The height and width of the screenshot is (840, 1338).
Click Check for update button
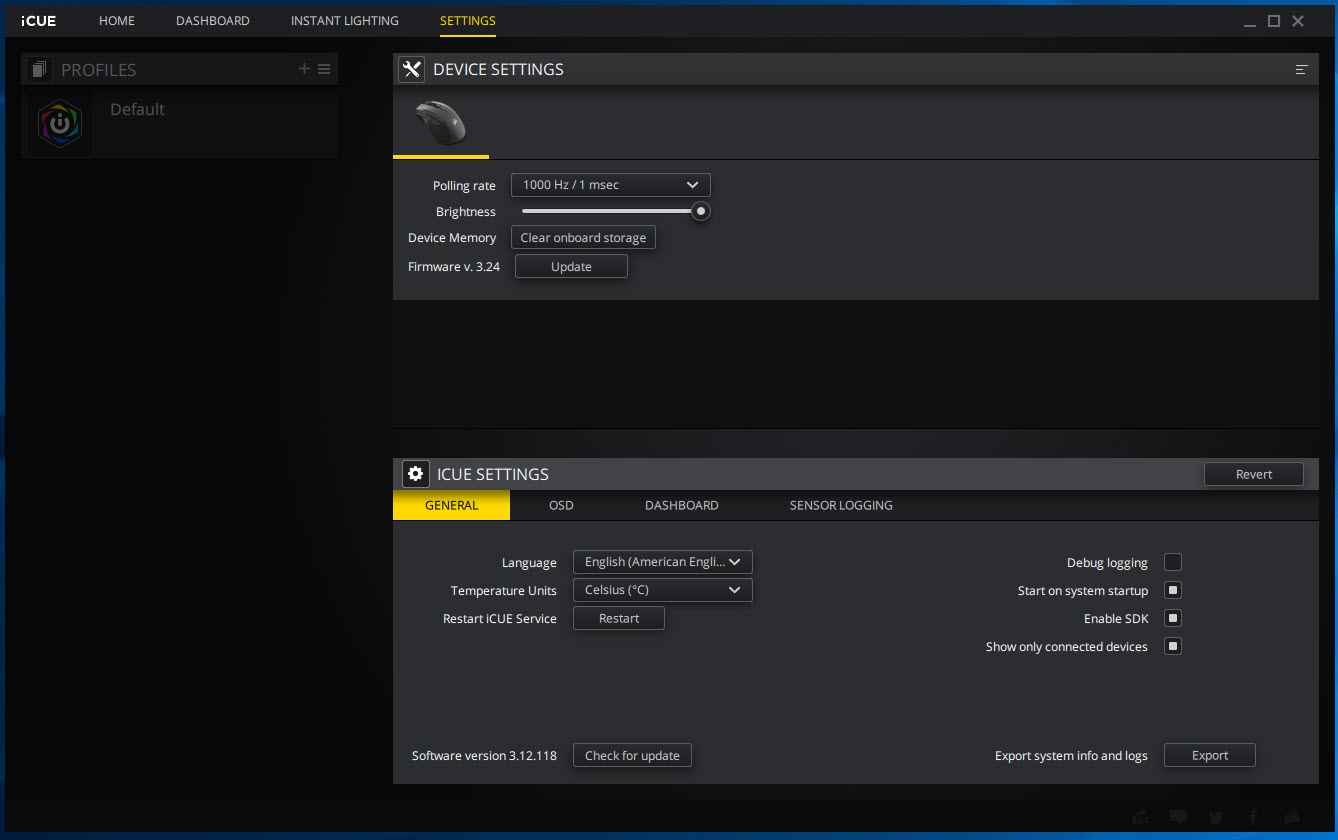(632, 755)
